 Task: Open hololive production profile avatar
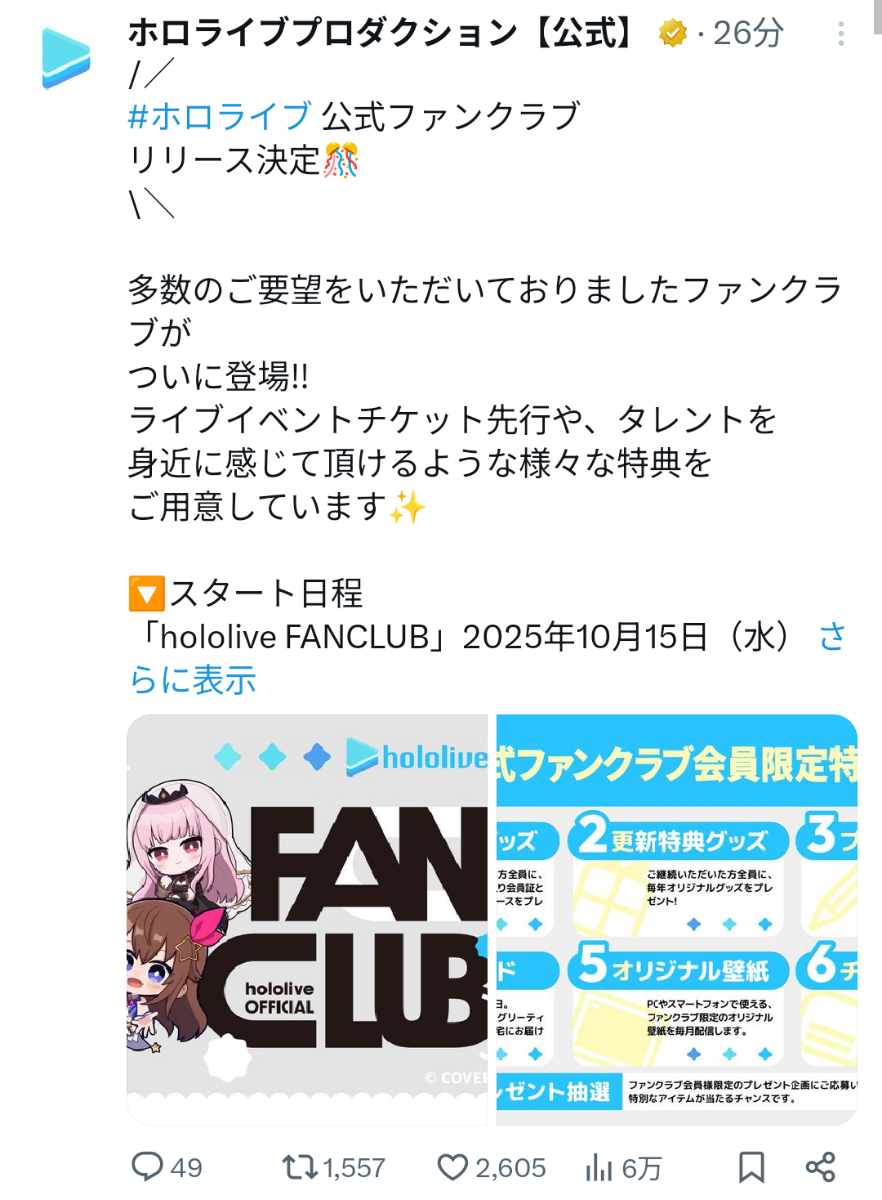pos(66,58)
